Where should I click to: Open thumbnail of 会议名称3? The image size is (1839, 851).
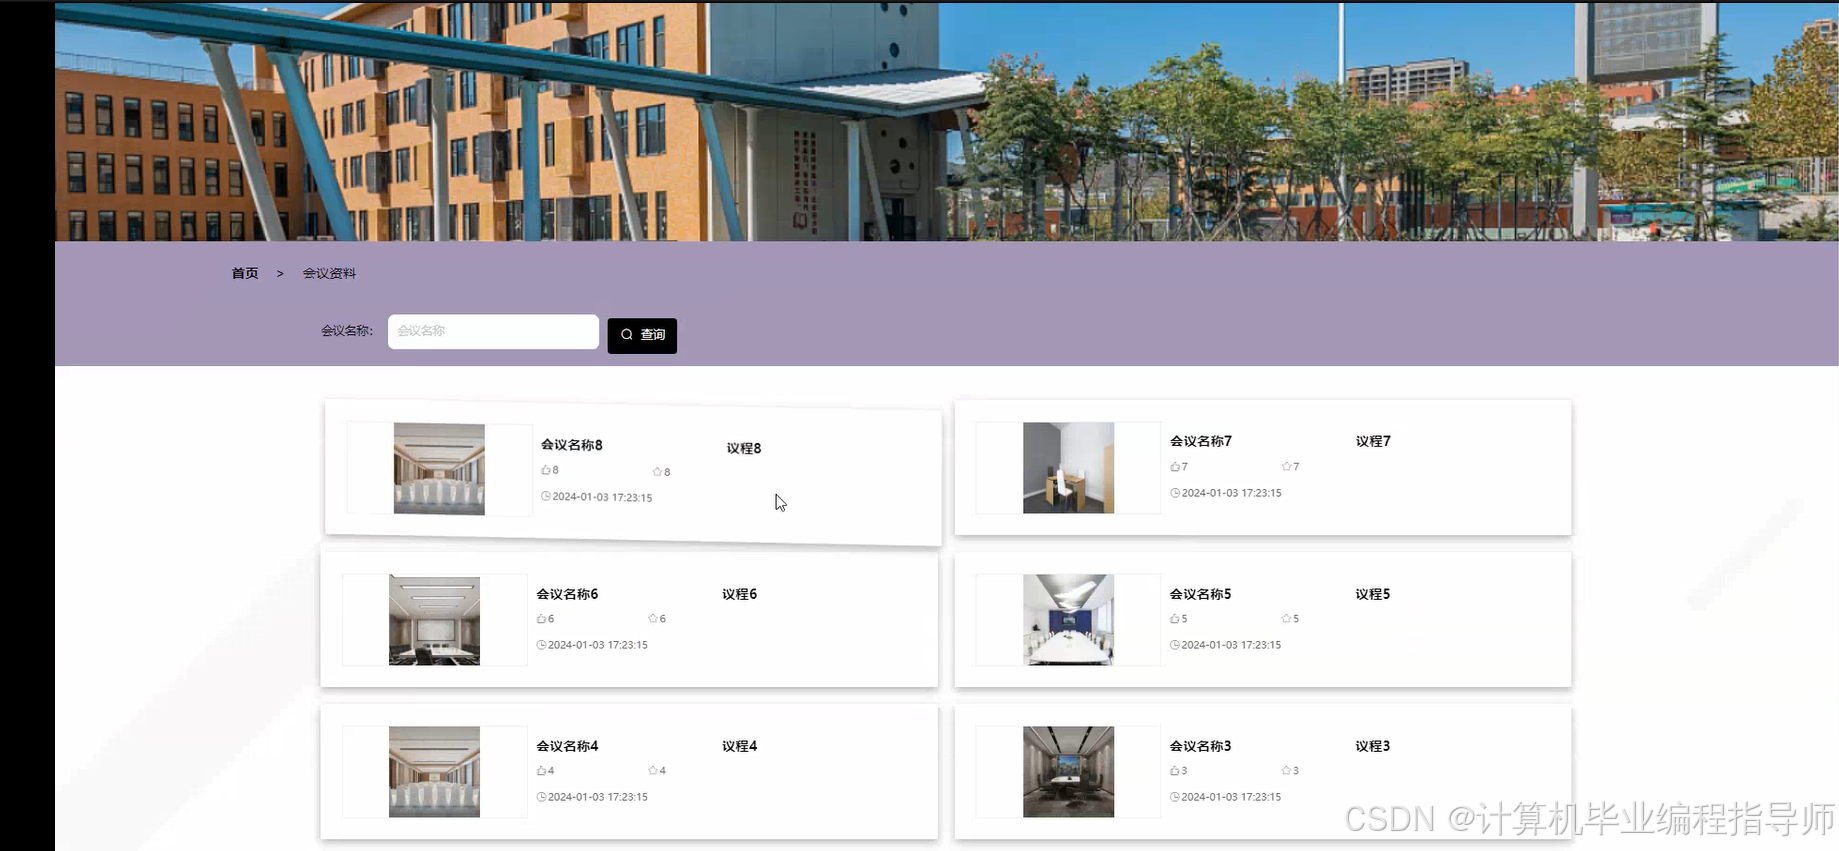[1068, 772]
